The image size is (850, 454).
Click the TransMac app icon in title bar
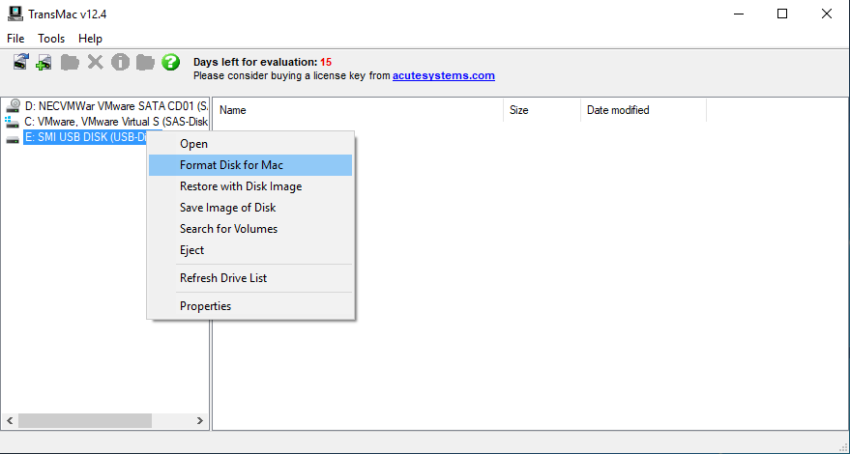15,14
